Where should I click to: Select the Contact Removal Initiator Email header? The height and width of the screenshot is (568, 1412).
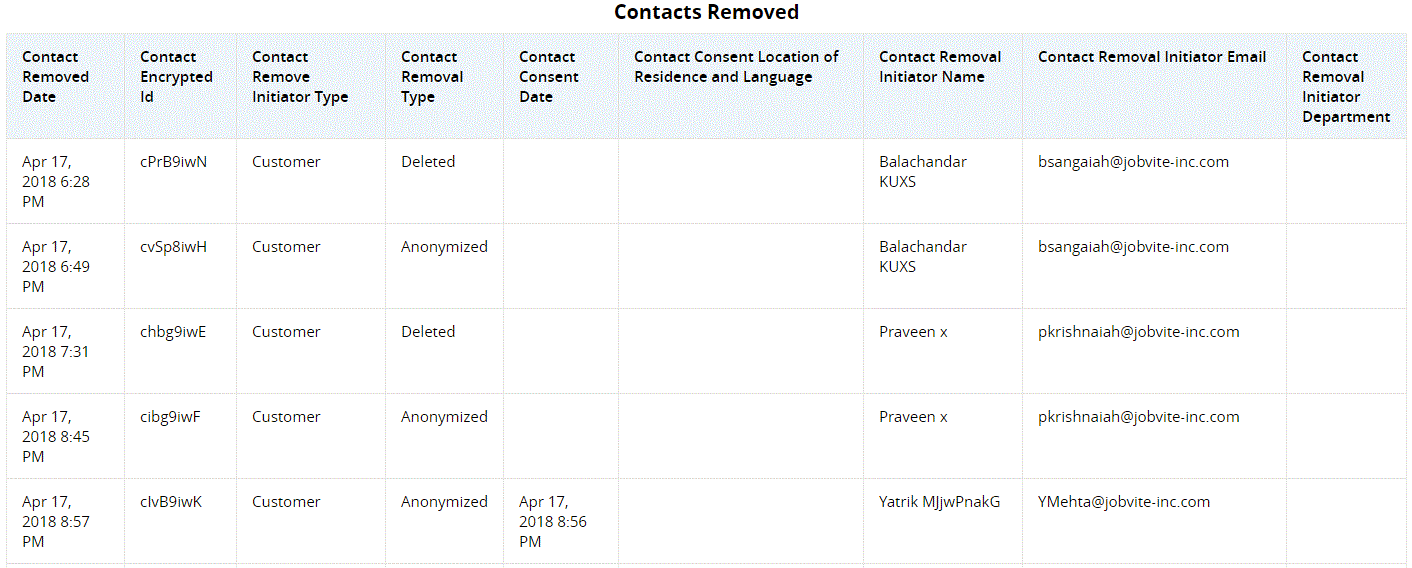tap(1152, 57)
